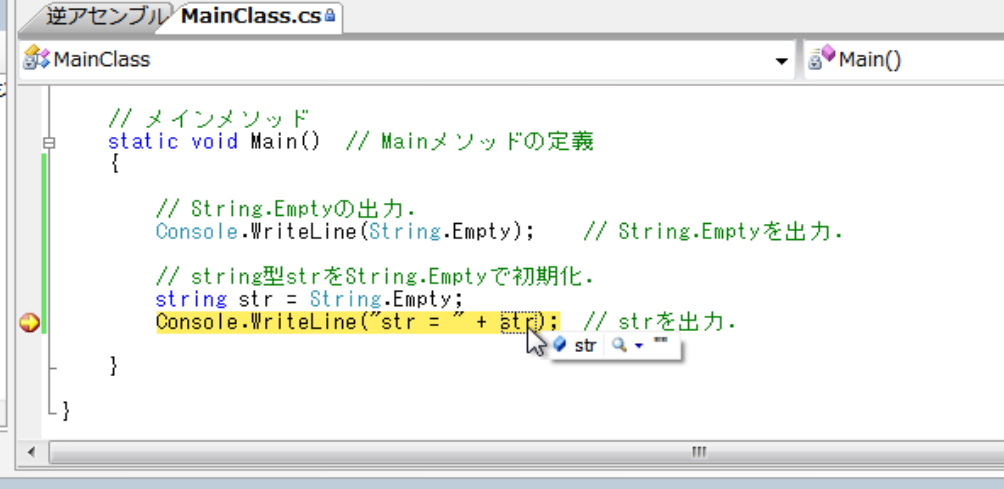Screen dimensions: 1004x489
Task: Click the breakpoint current-statement arrow in margin
Action: [29, 323]
